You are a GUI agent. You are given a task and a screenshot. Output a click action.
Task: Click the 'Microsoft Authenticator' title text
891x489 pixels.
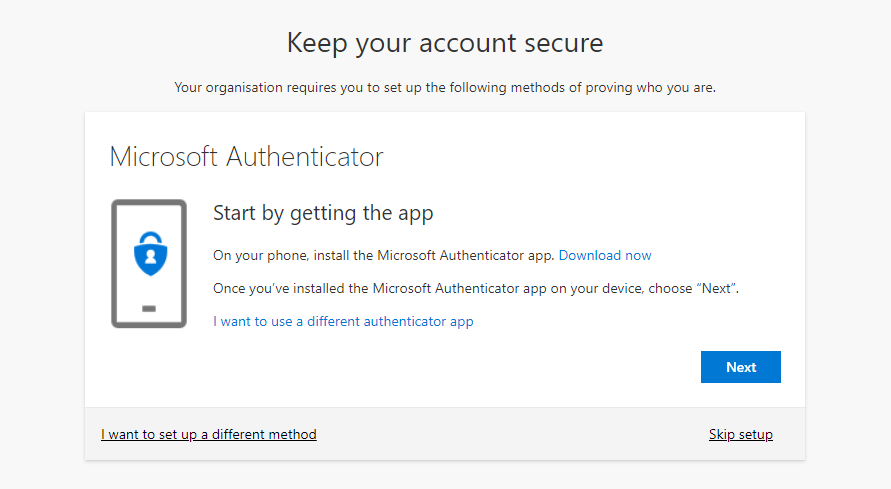tap(247, 157)
